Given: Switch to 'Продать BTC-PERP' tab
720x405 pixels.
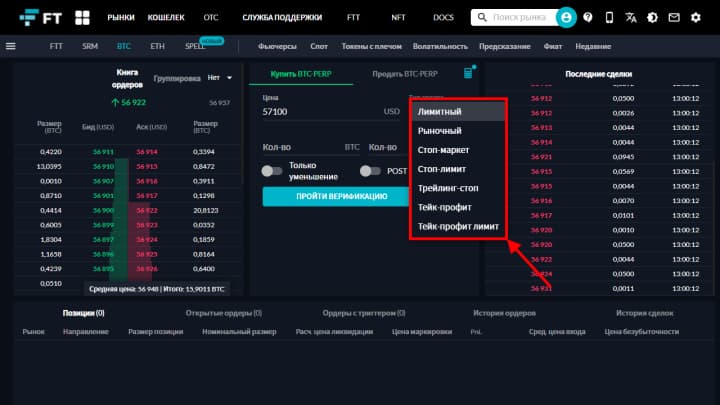Looking at the screenshot, I should (405, 76).
